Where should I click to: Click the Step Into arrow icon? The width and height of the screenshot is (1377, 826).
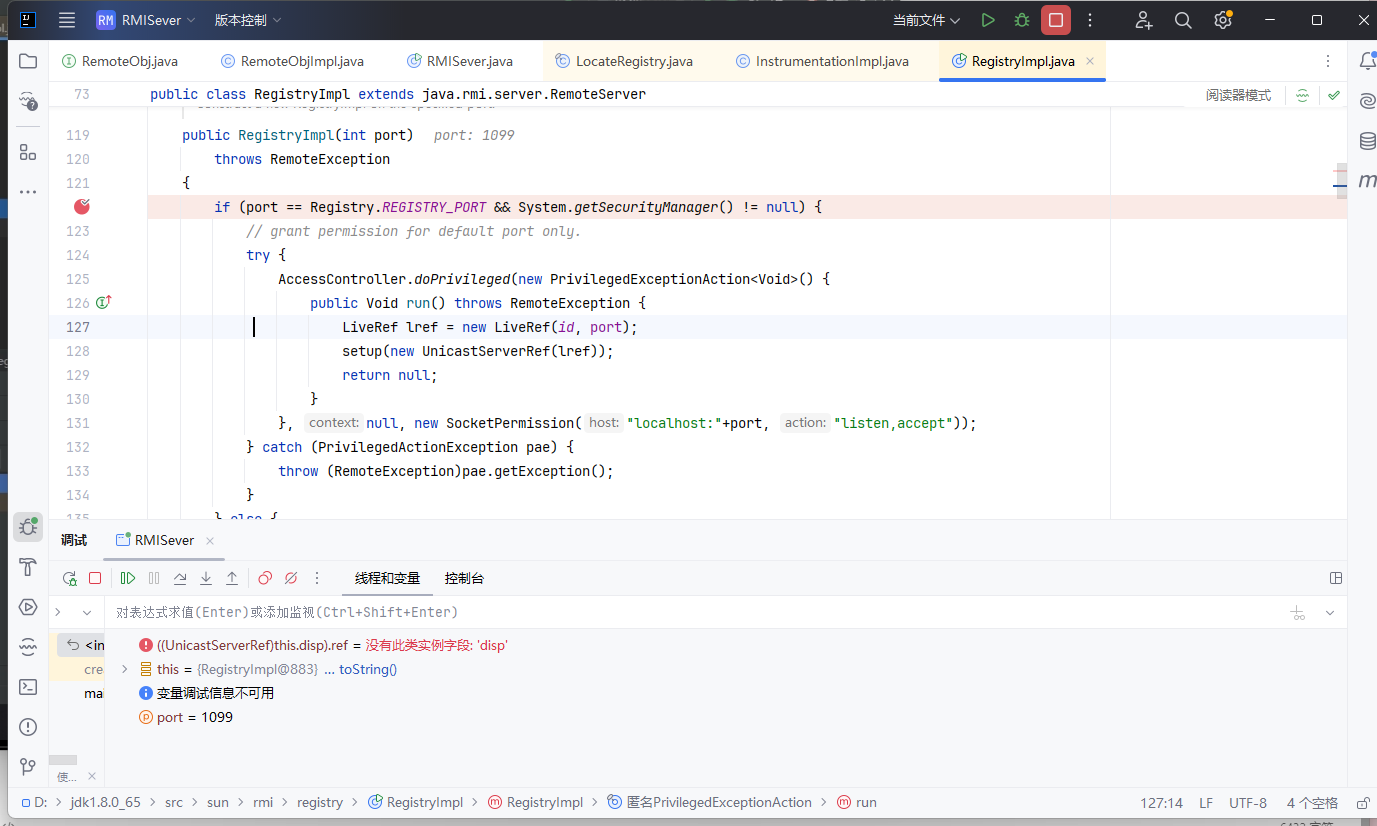[x=206, y=578]
